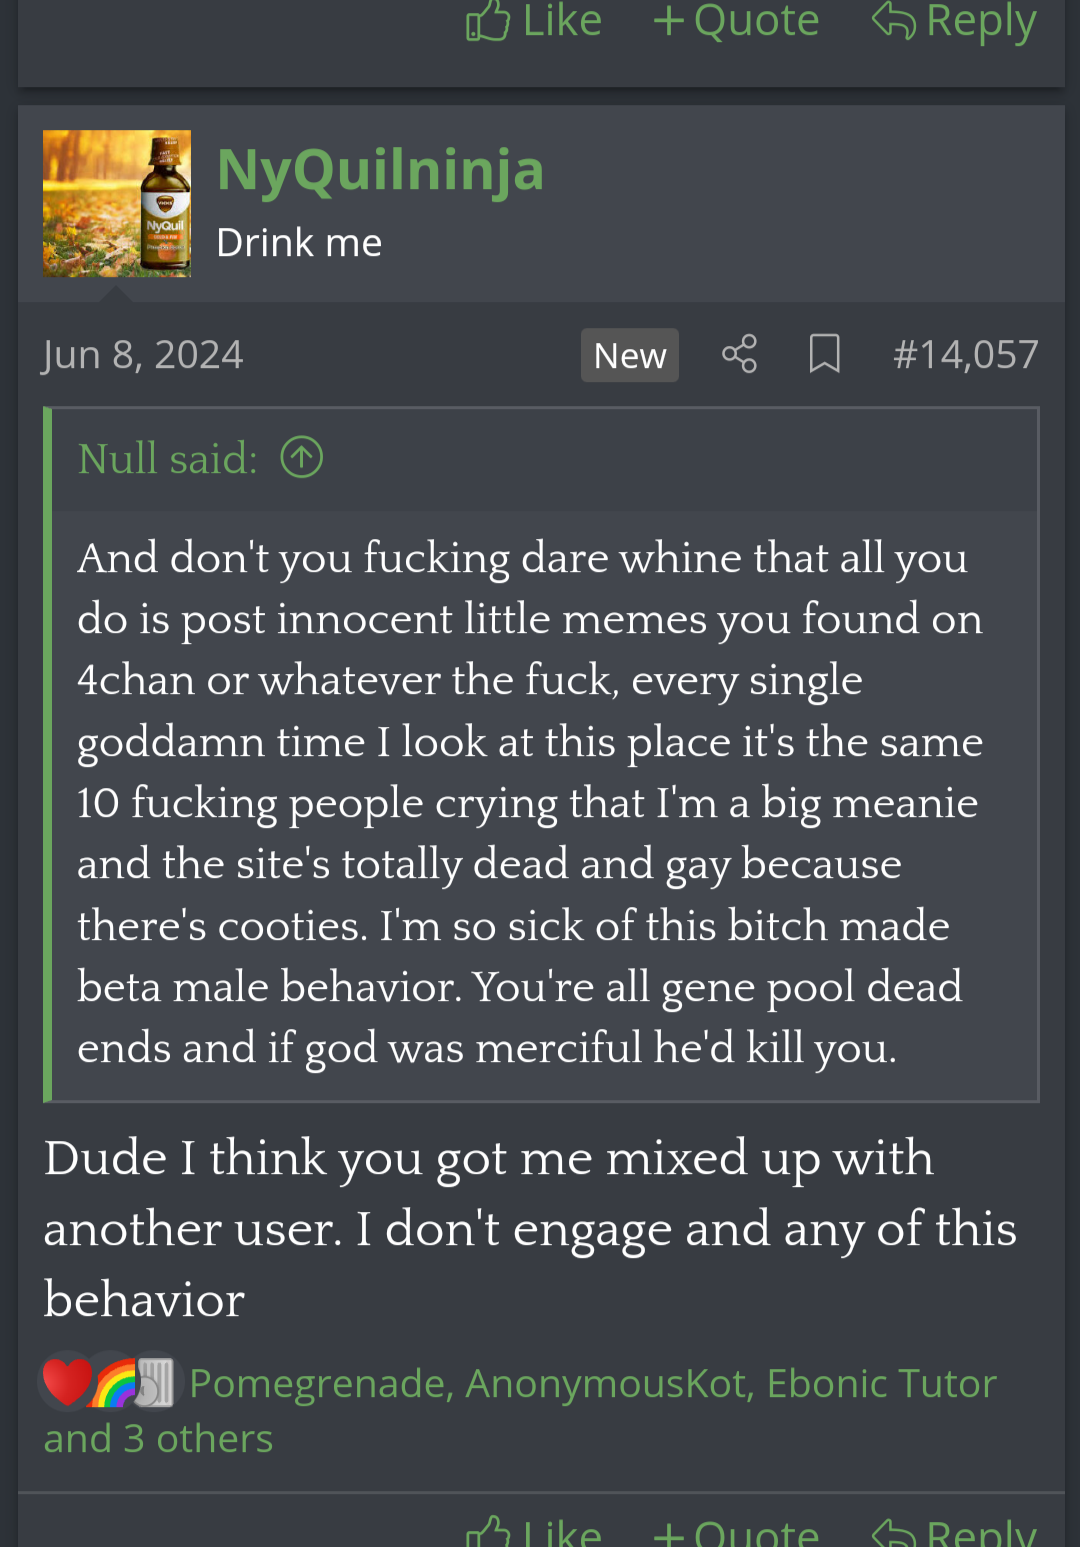
Task: Open post number #14,057 permalink
Action: click(965, 354)
